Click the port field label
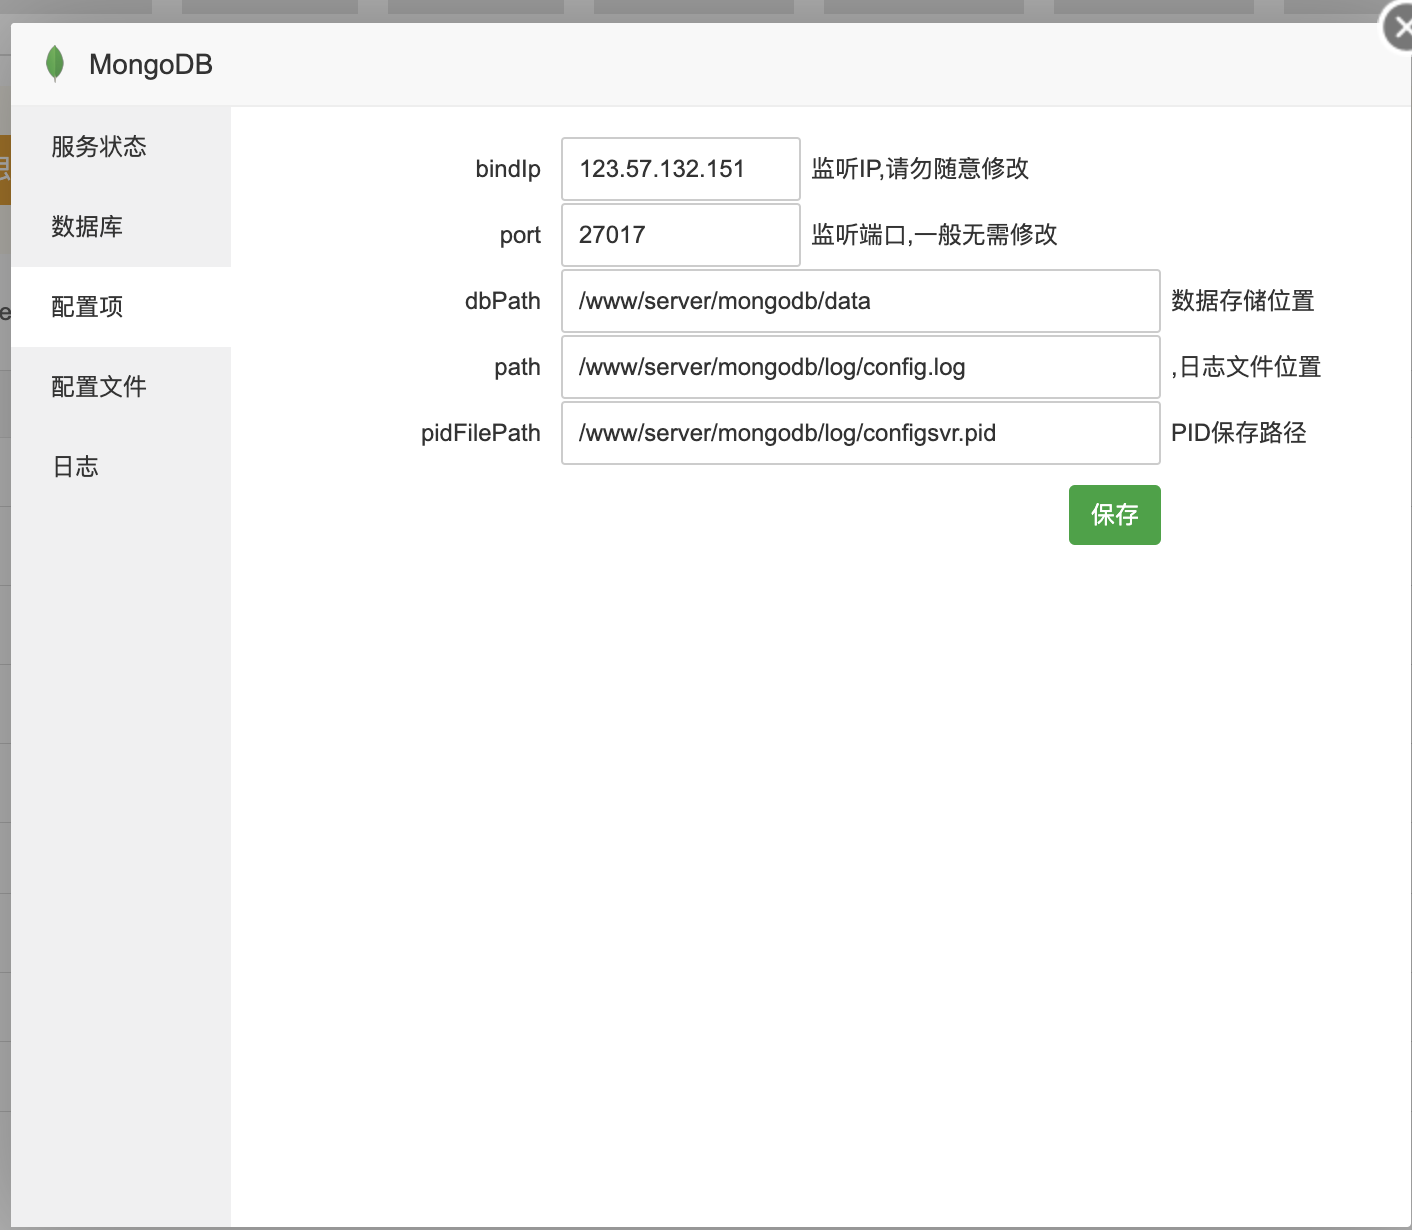 pos(520,235)
